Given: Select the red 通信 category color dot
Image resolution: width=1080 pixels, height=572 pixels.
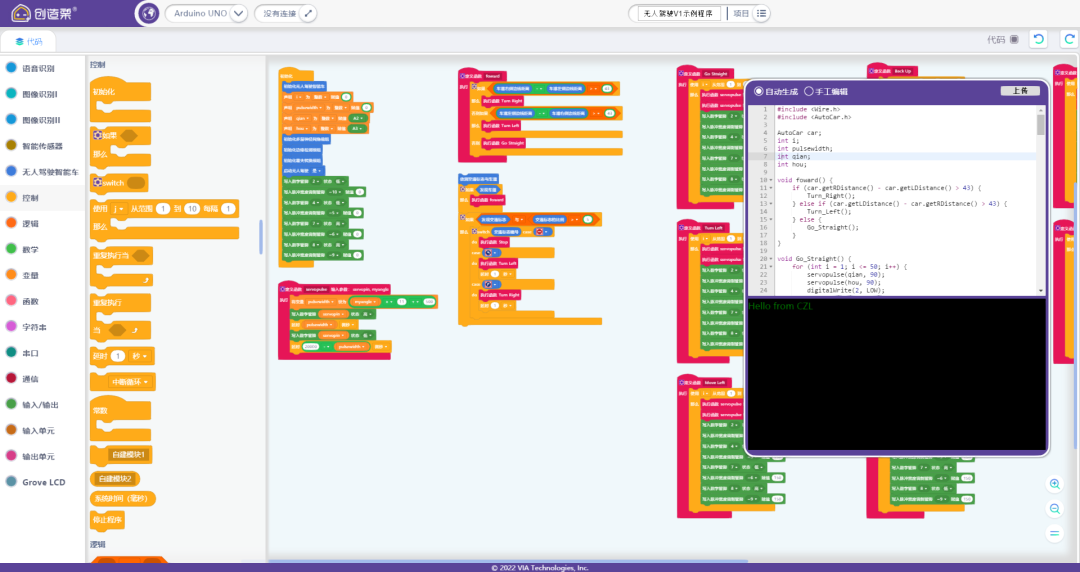Looking at the screenshot, I should coord(11,379).
